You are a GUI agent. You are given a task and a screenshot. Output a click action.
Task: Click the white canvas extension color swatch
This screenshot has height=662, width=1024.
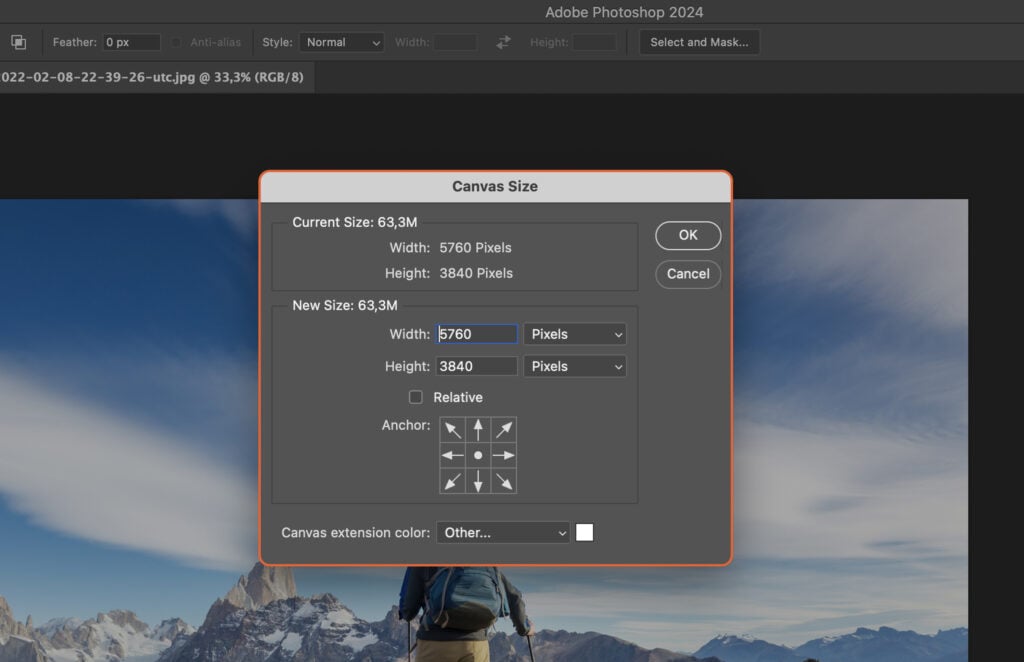pos(585,532)
